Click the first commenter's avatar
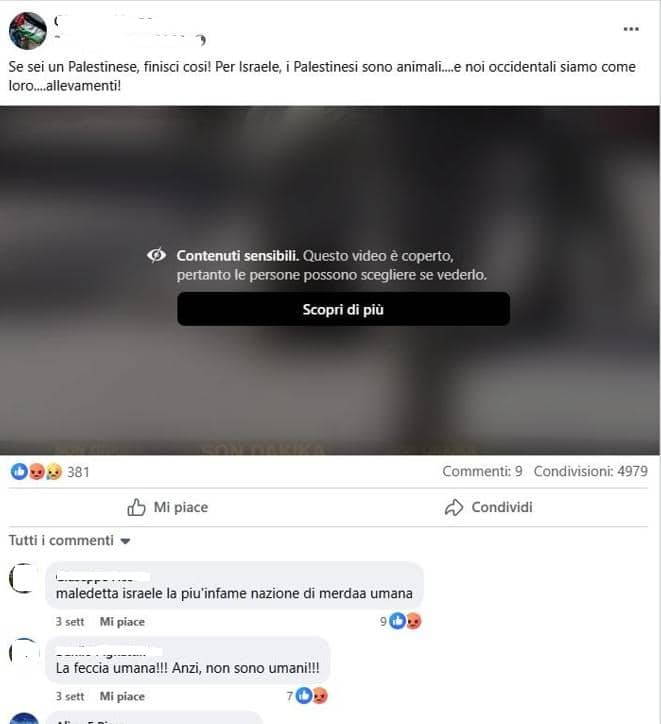 click(x=24, y=578)
